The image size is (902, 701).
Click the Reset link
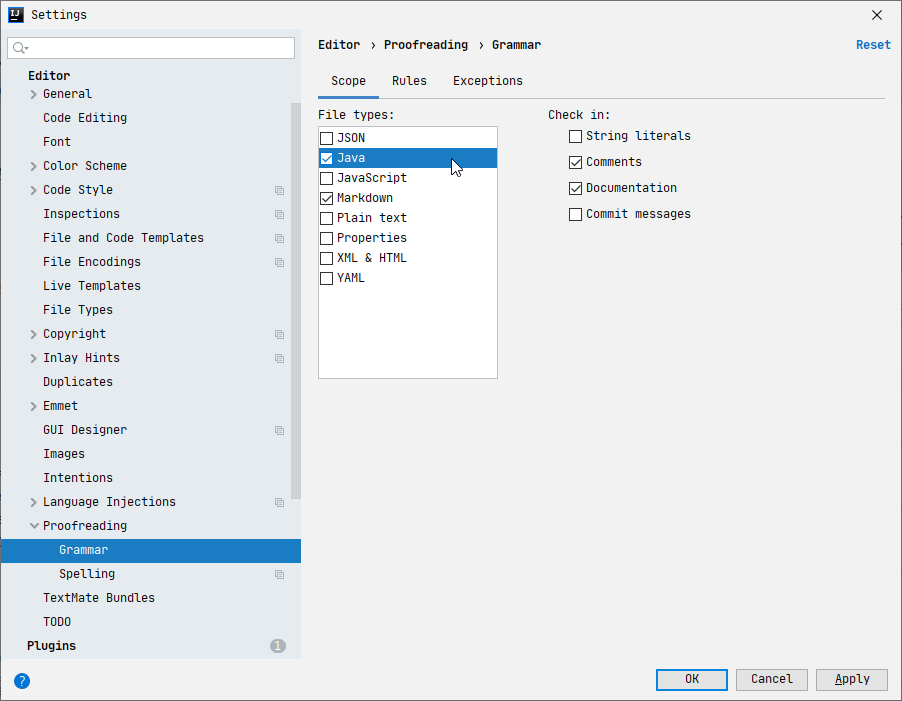point(873,45)
